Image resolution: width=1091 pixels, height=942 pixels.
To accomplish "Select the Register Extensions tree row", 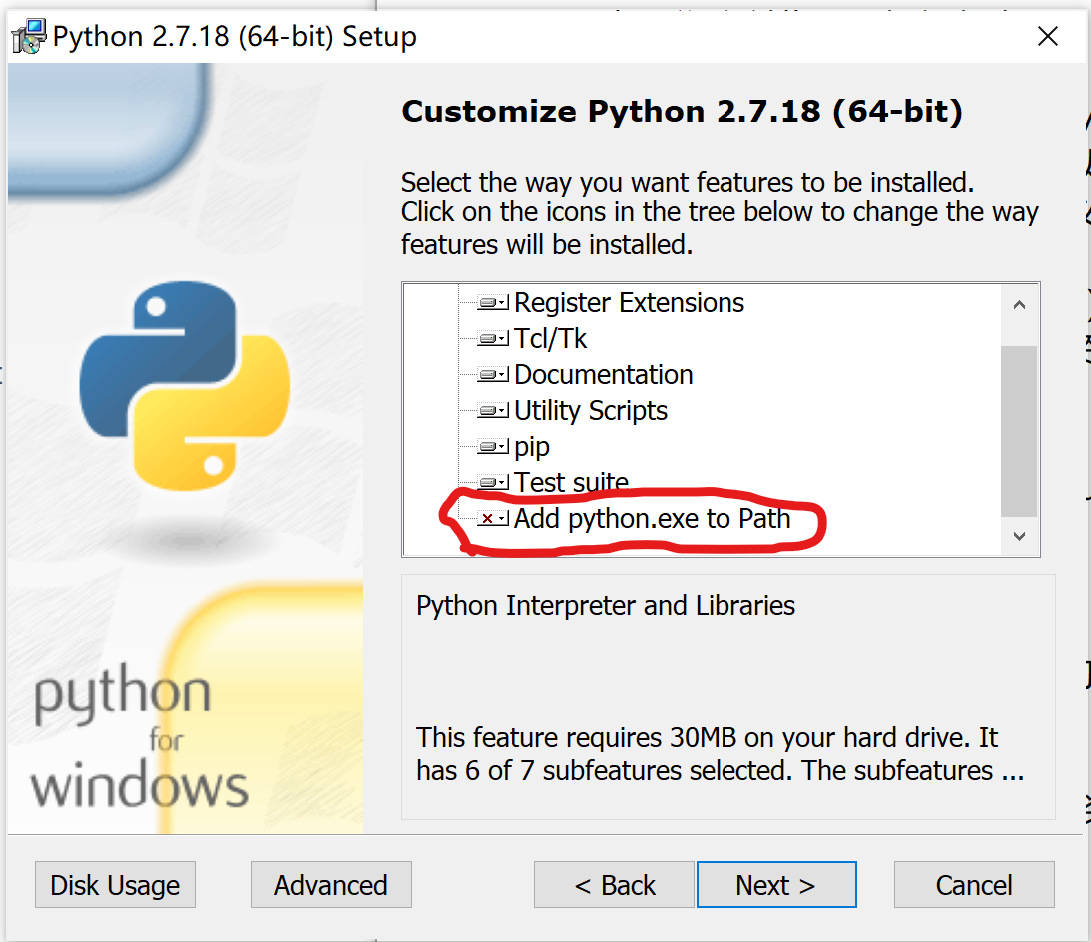I will pos(629,303).
